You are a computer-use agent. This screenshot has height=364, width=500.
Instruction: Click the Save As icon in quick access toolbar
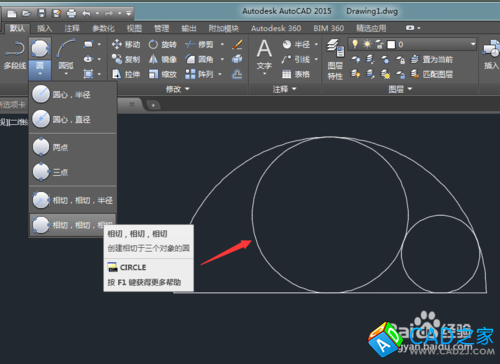[56, 14]
